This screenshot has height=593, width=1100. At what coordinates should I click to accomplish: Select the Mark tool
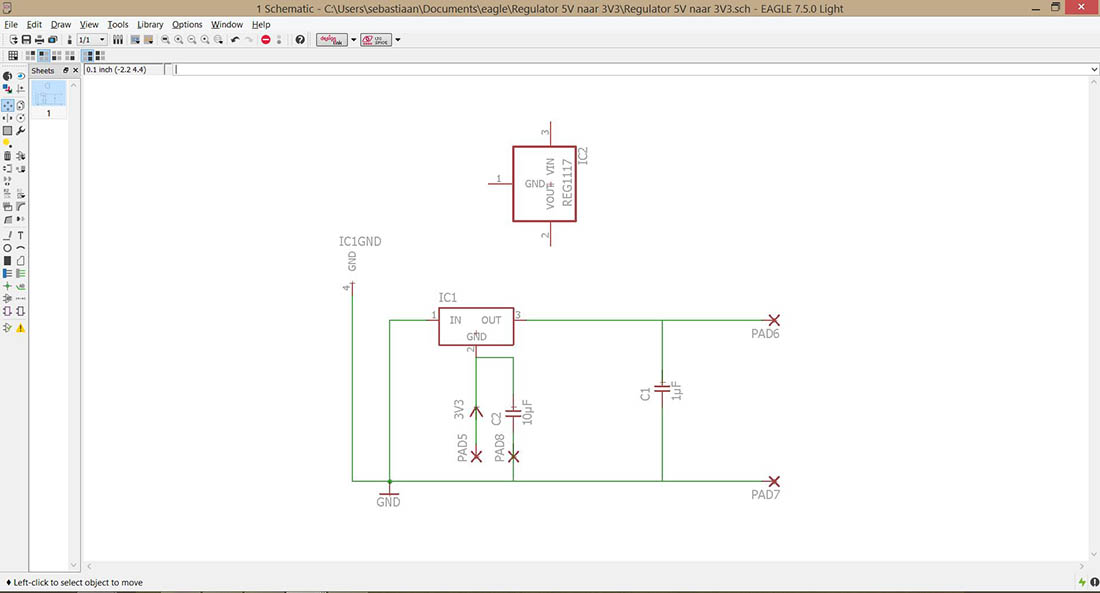pos(20,88)
